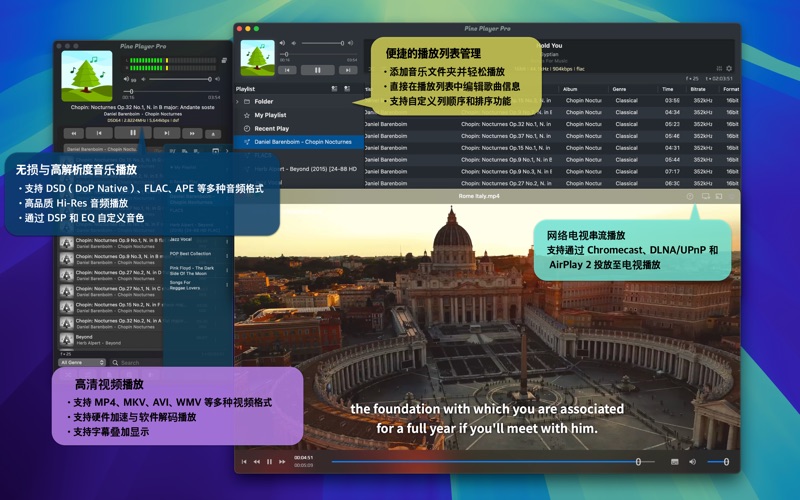Viewport: 800px width, 500px height.
Task: Select Chopin Nocturnes Op.37 No.1 row
Action: pyautogui.click(x=552, y=136)
